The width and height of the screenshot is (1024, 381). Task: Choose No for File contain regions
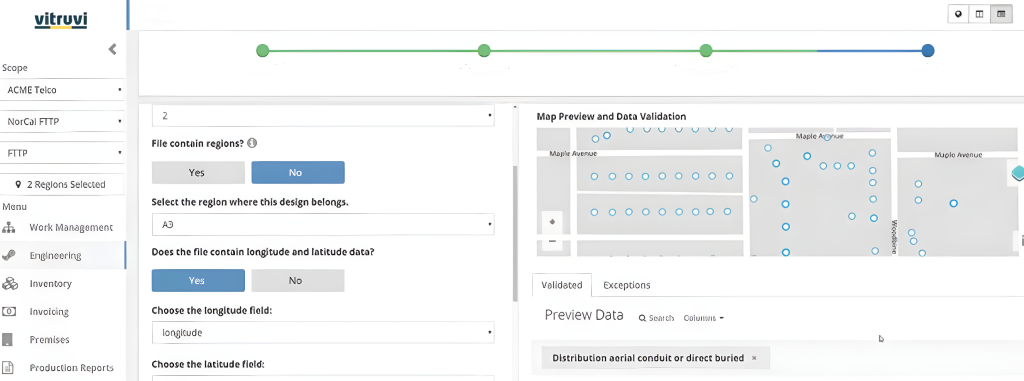point(298,173)
